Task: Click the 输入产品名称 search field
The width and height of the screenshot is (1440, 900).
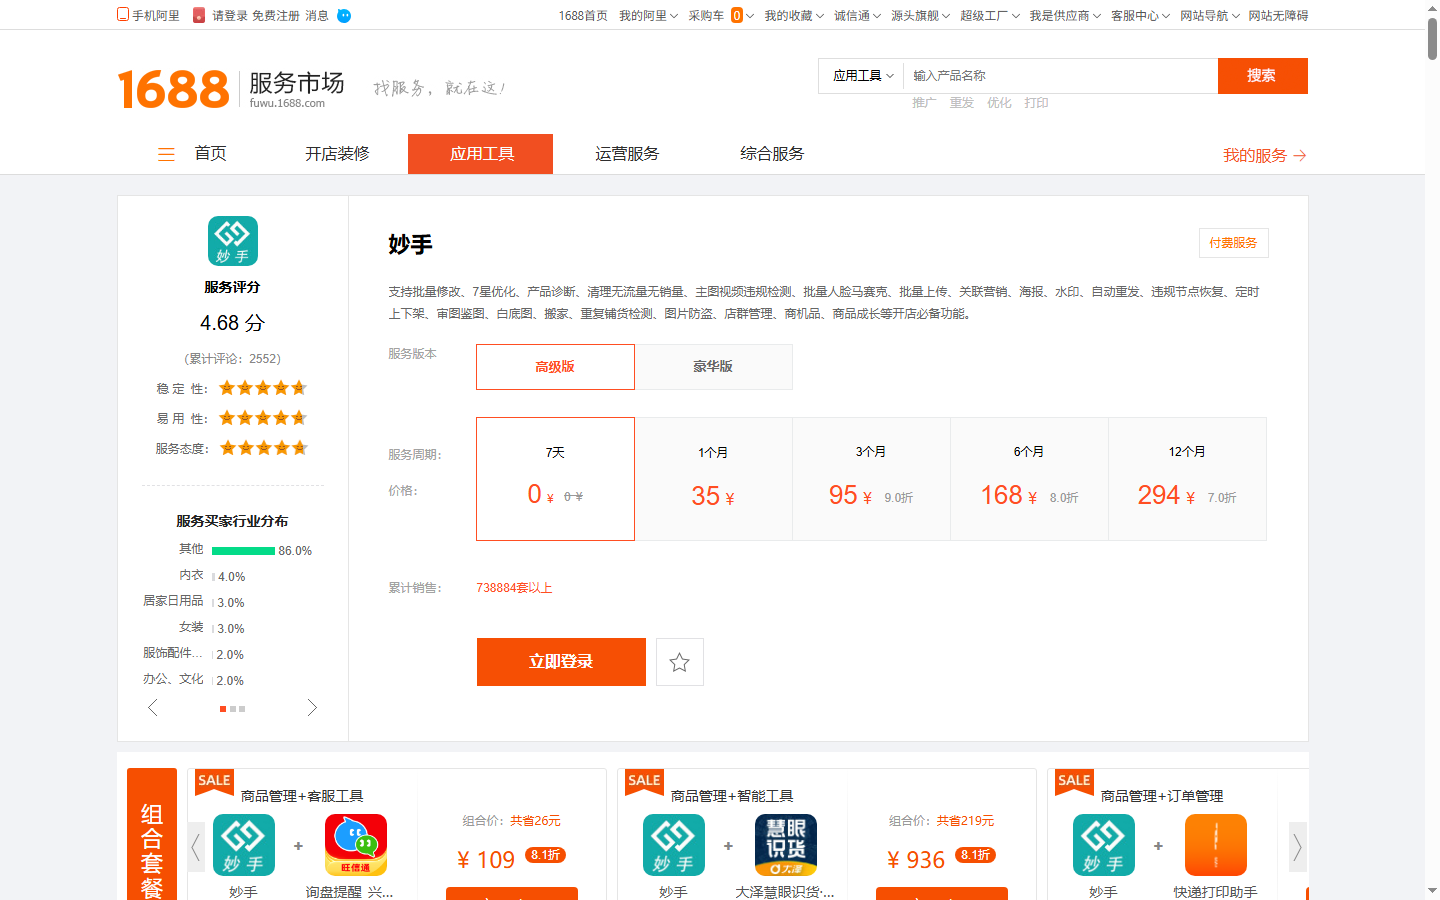Action: (1060, 76)
